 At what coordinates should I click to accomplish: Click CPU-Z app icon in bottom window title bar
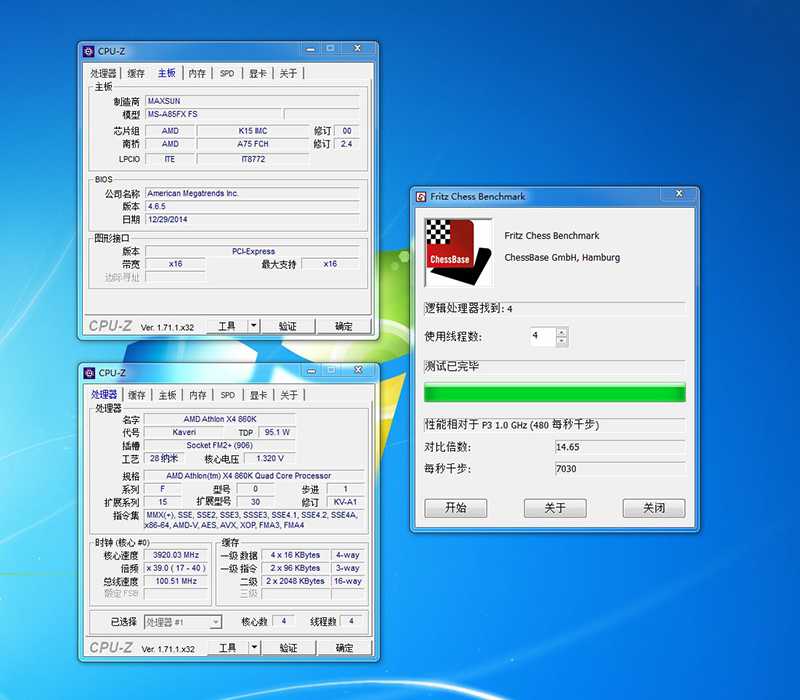coord(89,373)
